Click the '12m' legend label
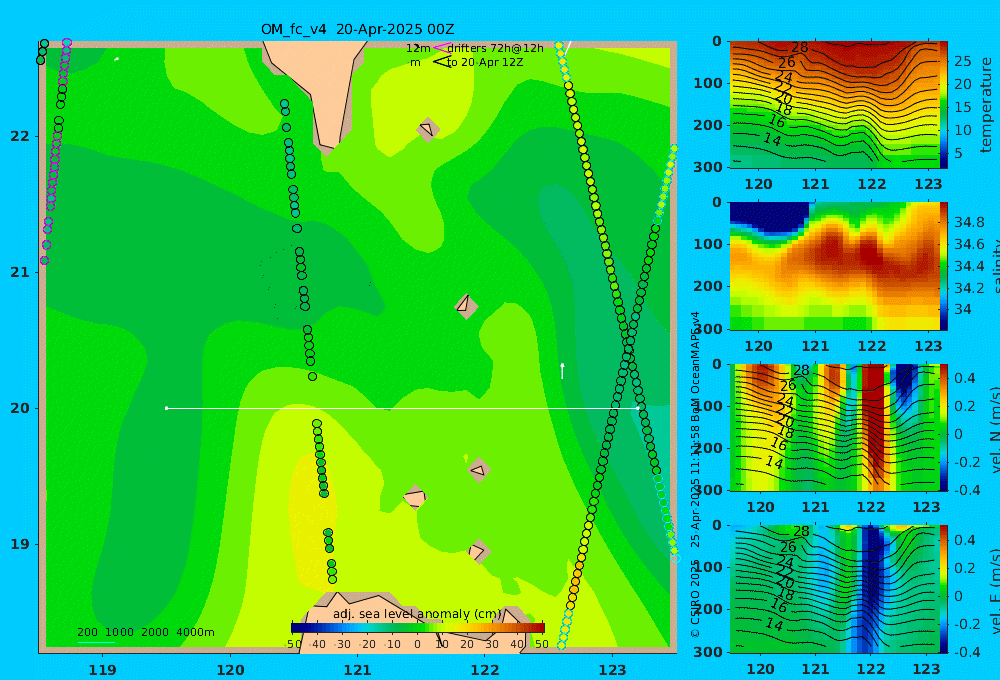The width and height of the screenshot is (1000, 680). [418, 48]
